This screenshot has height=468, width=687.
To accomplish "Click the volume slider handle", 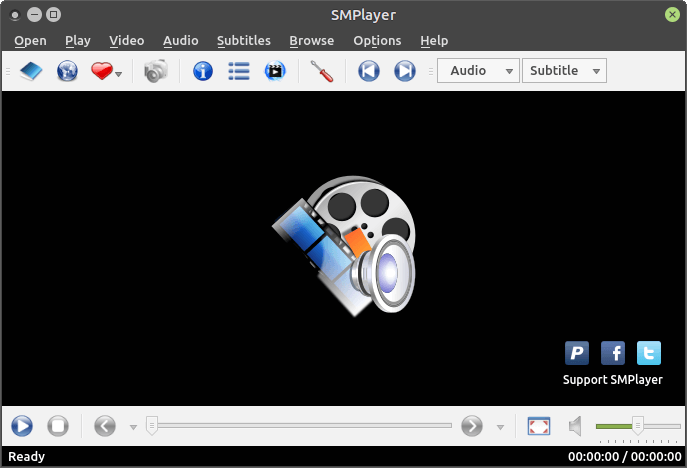I will (637, 426).
